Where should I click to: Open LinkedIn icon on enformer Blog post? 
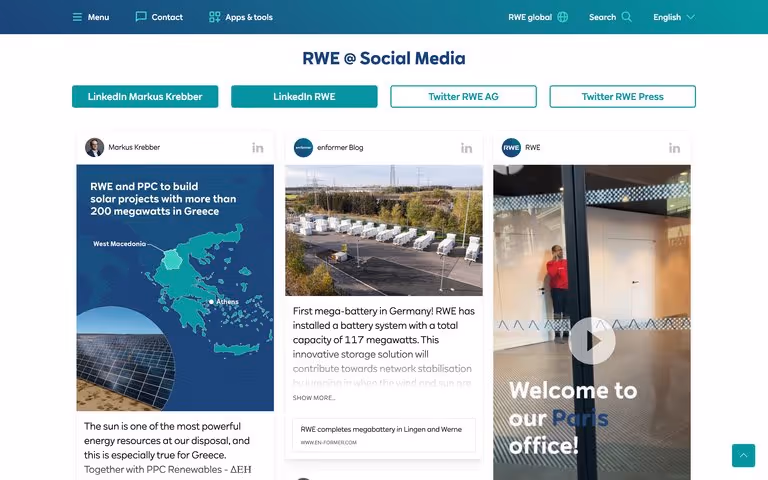point(466,148)
